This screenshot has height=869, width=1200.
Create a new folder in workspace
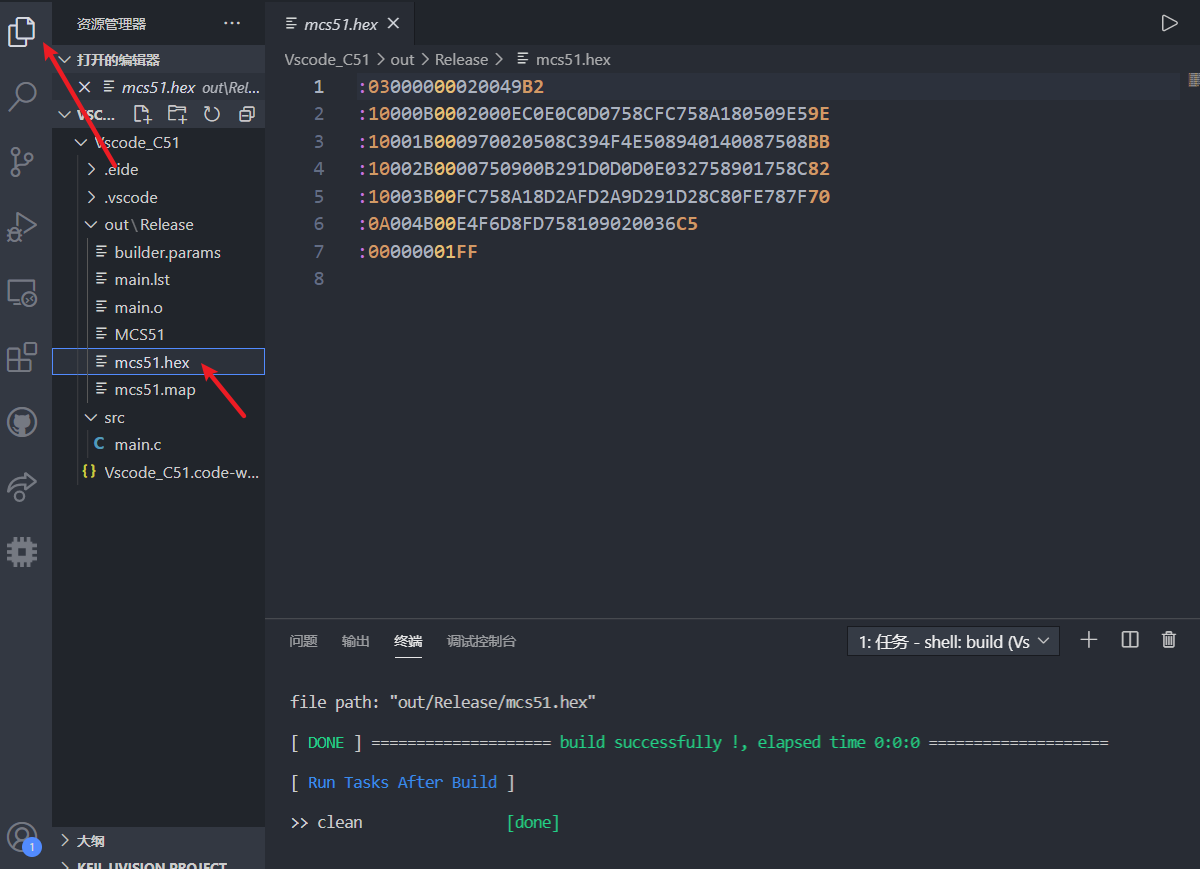tap(177, 114)
